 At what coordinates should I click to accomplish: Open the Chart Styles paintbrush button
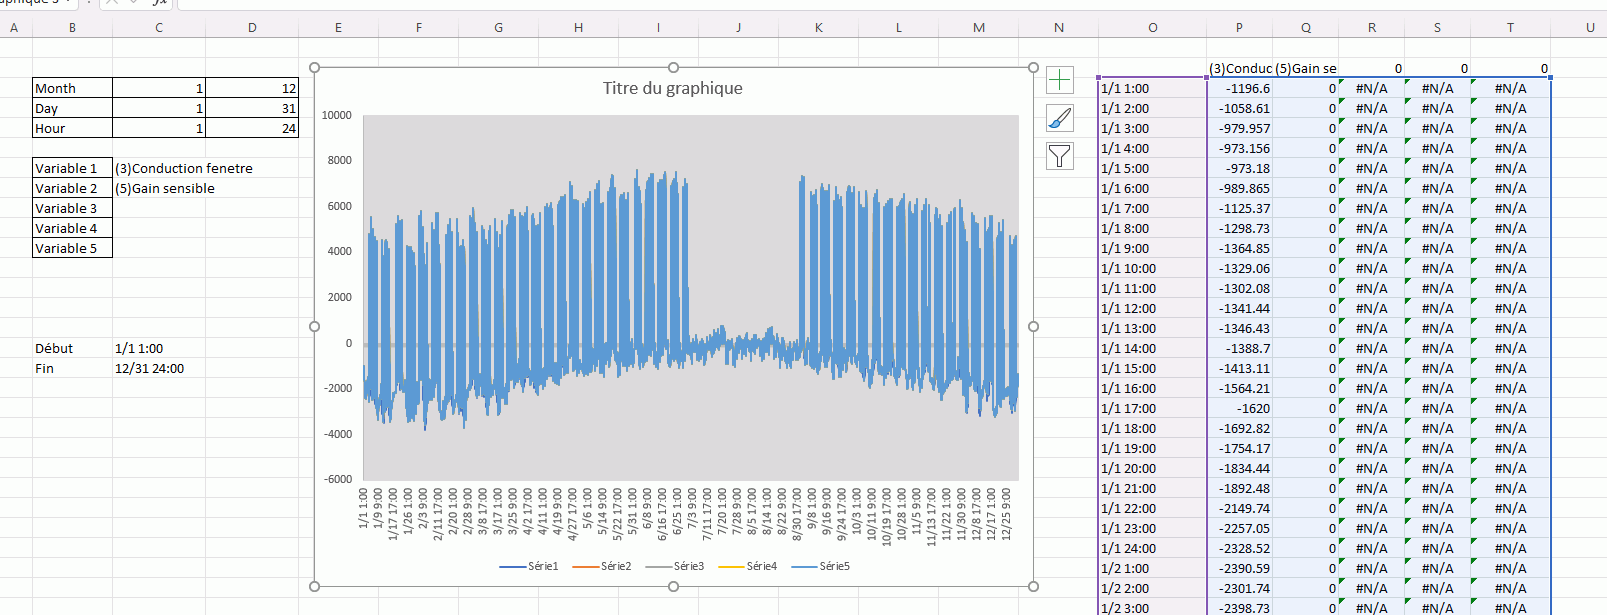(1059, 118)
